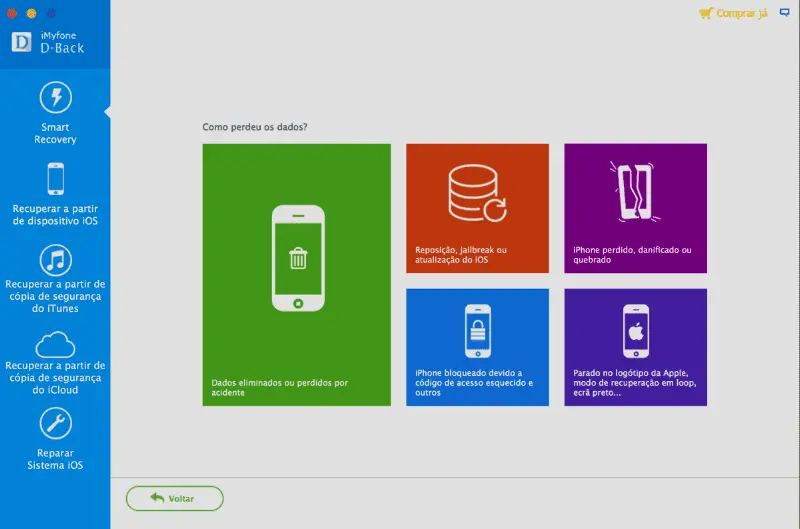800x529 pixels.
Task: Choose Parado no logótipo da Apple option text
Action: click(634, 383)
